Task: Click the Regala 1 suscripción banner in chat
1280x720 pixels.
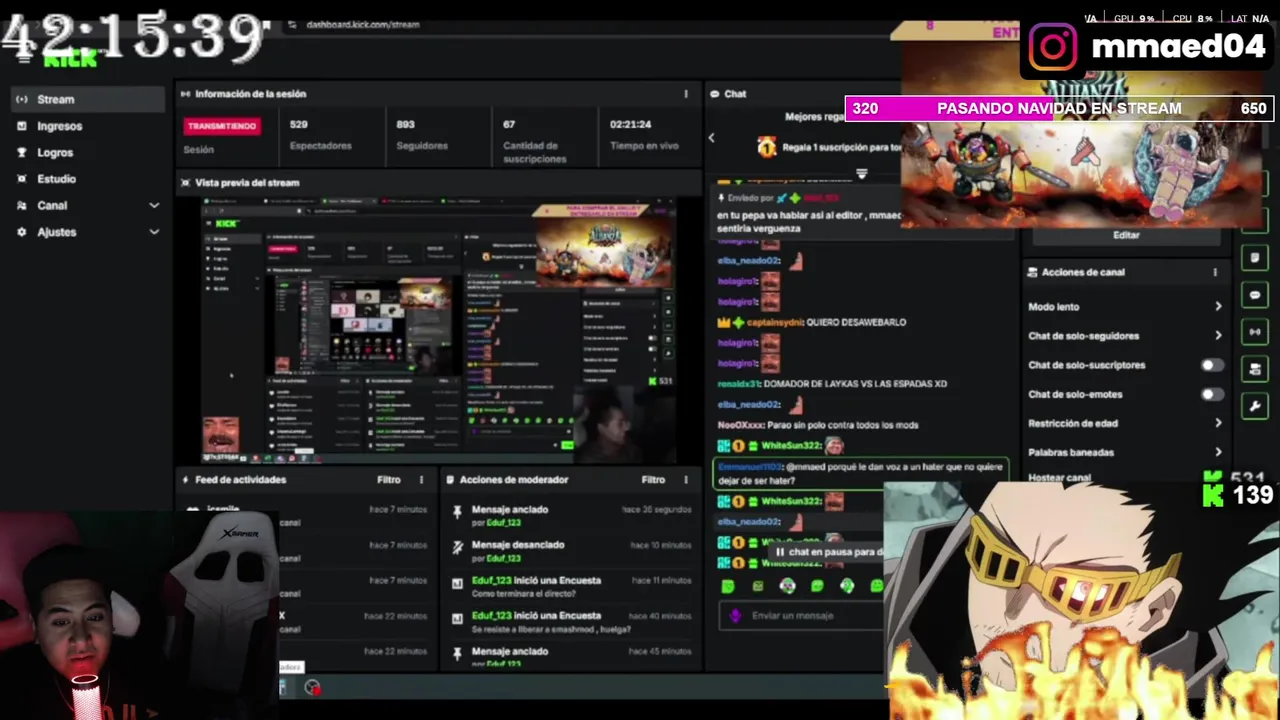Action: tap(828, 147)
